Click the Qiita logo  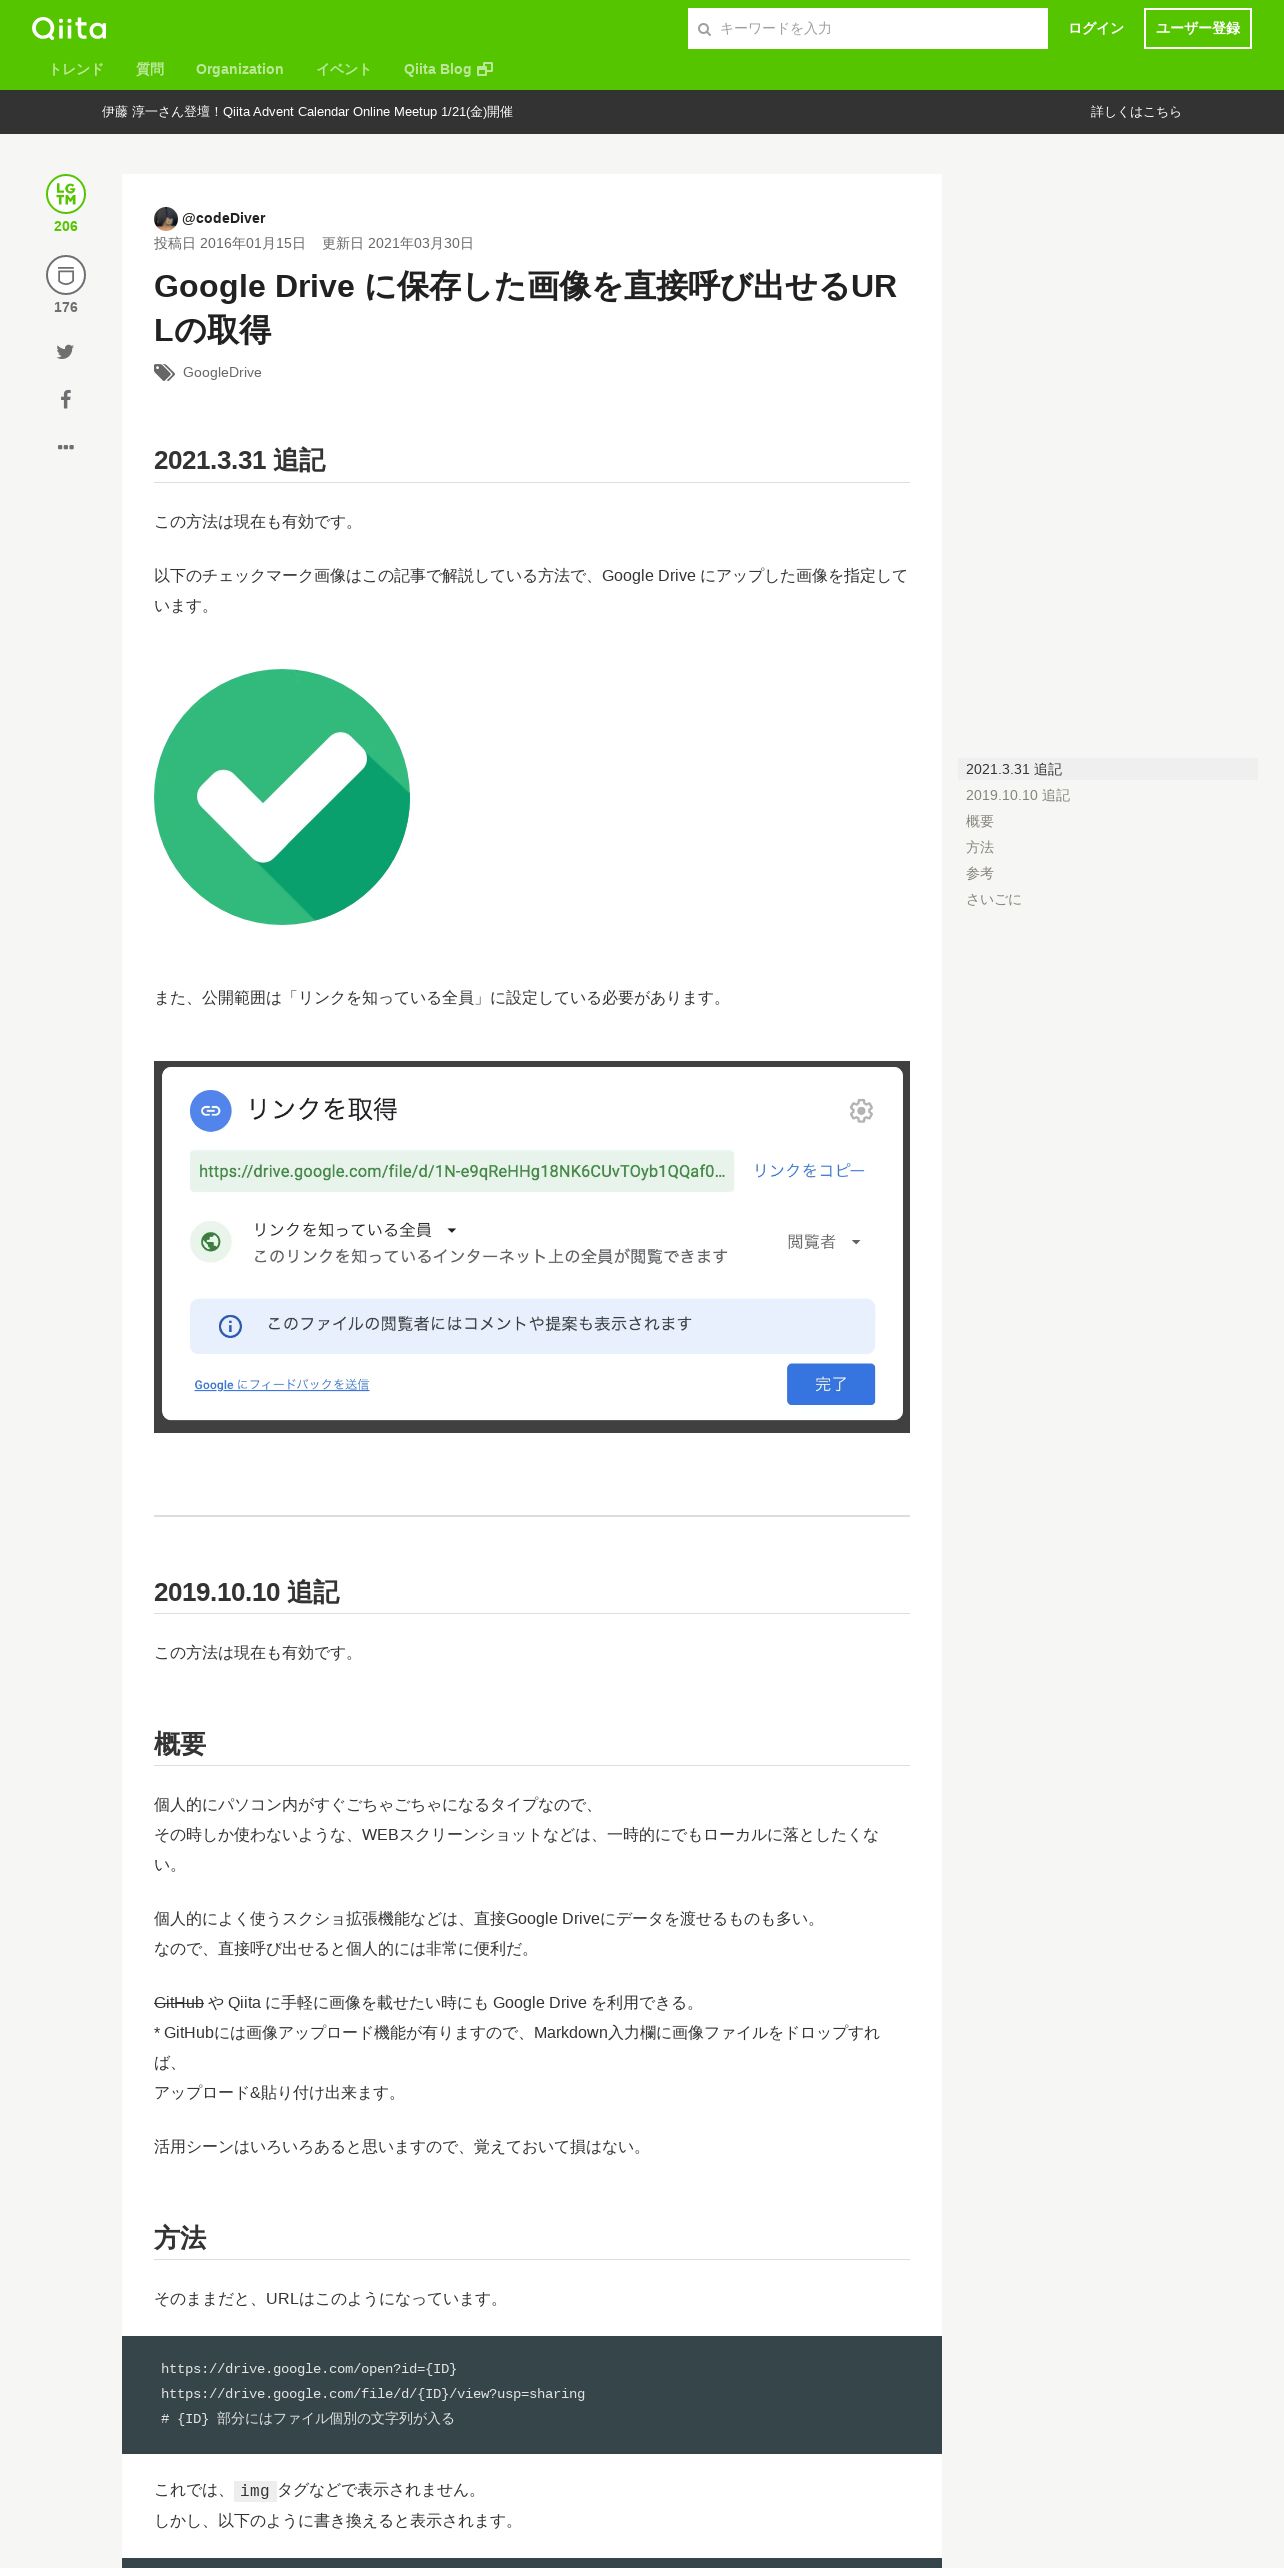pos(69,28)
